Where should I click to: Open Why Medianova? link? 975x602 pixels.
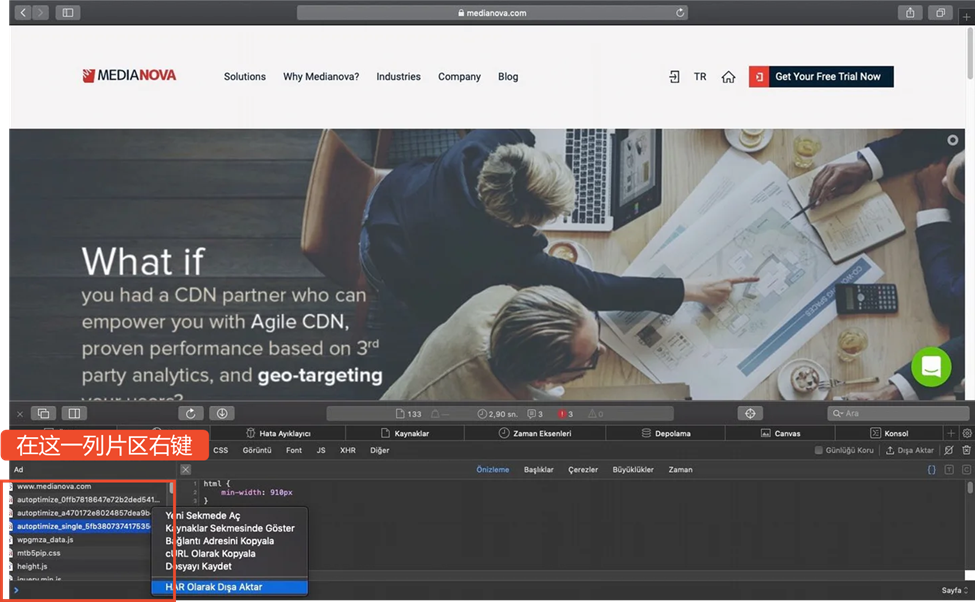321,76
